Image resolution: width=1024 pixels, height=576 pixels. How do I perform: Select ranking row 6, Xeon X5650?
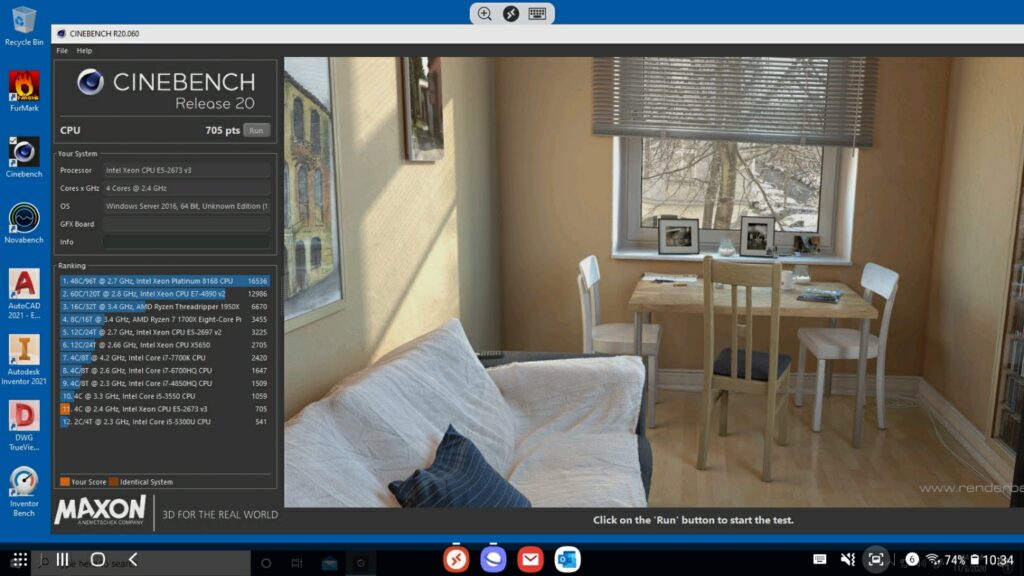point(165,345)
